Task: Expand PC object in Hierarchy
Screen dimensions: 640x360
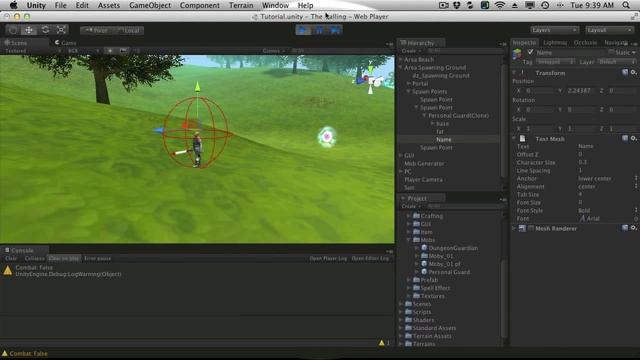Action: click(x=401, y=171)
